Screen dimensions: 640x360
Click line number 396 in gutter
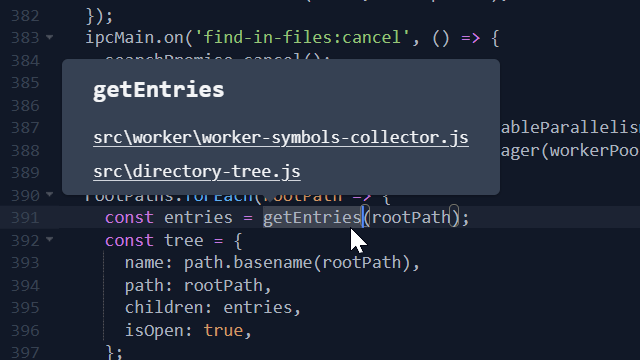(25, 331)
